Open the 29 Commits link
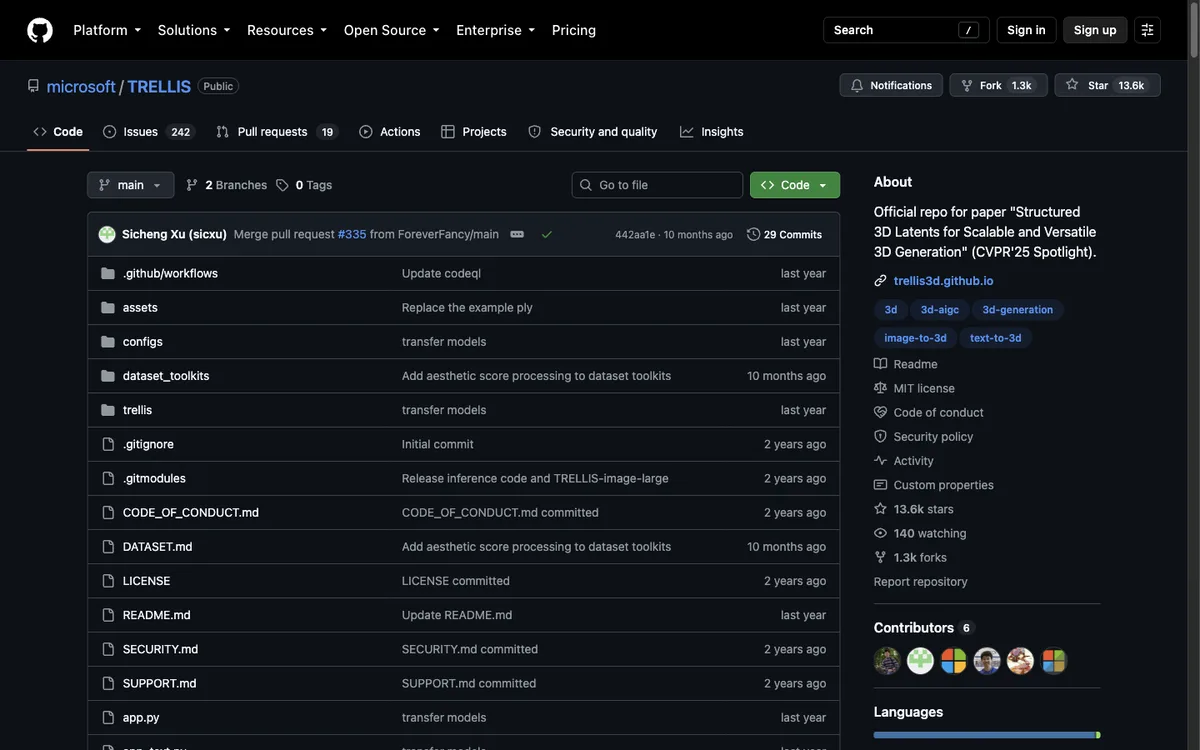This screenshot has width=1200, height=750. (x=785, y=235)
